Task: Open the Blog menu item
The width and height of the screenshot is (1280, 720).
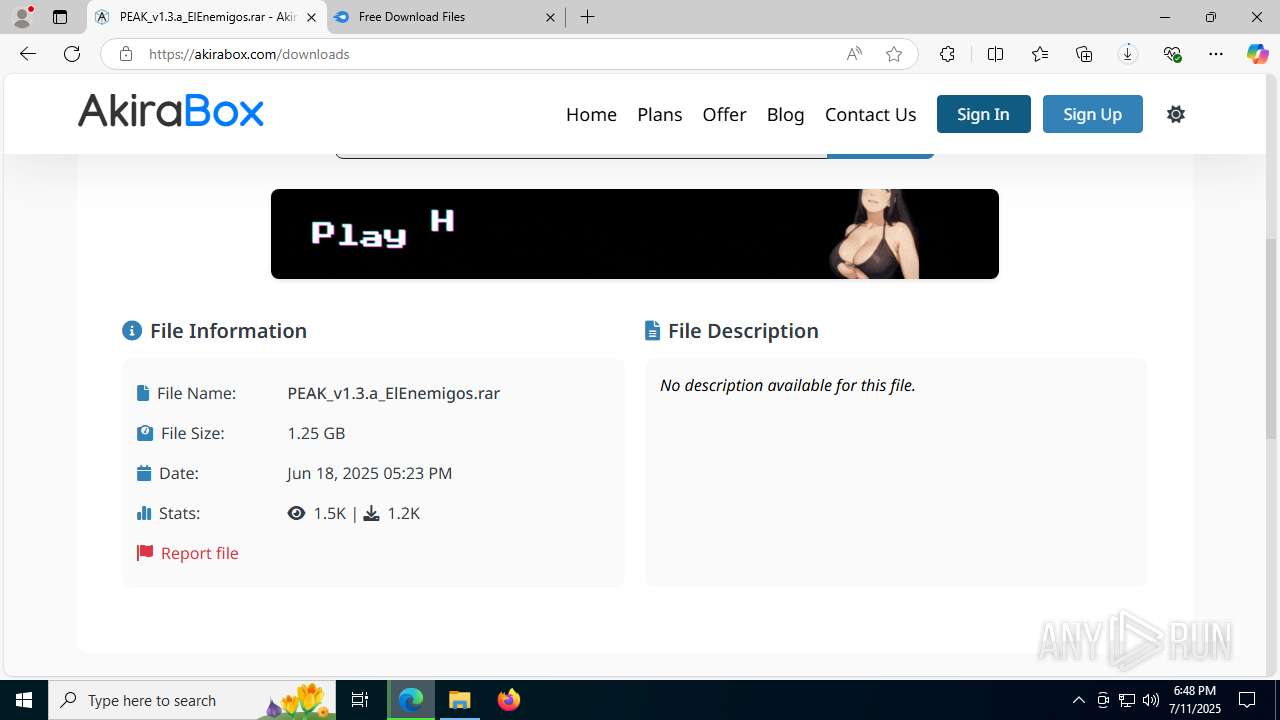Action: click(785, 114)
